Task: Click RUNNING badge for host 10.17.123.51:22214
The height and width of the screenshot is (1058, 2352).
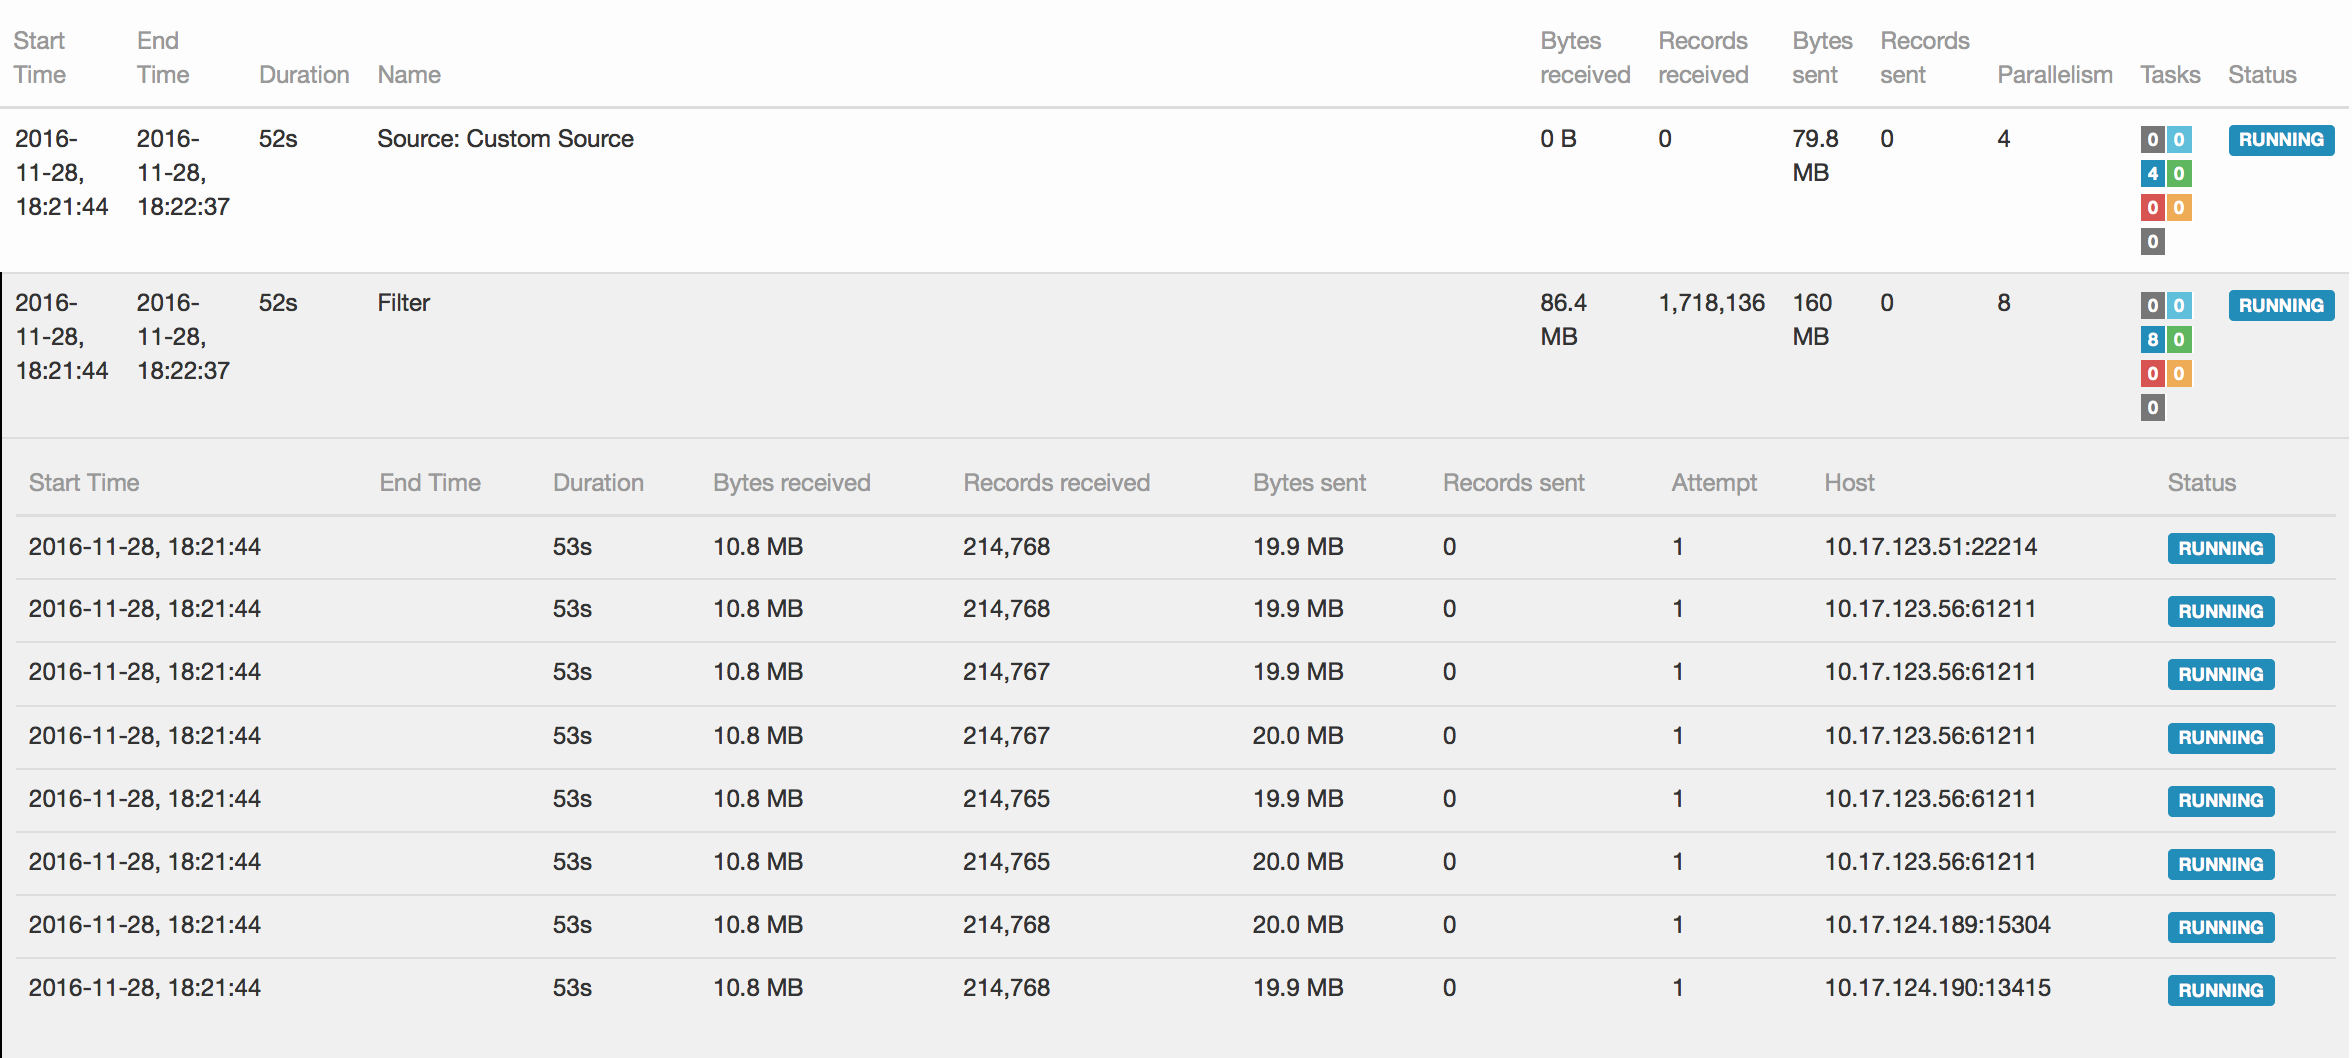Action: point(2221,549)
